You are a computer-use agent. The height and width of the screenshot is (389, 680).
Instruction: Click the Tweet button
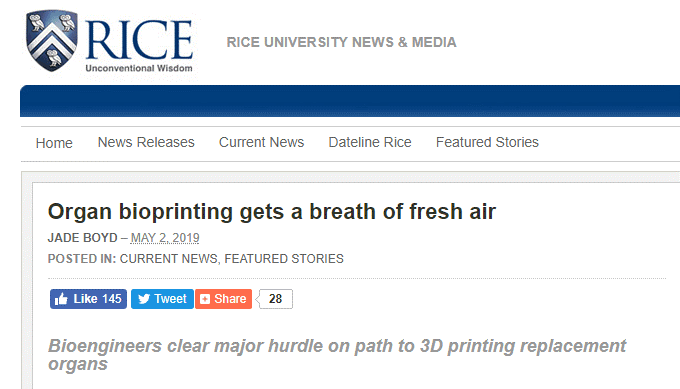coord(162,299)
